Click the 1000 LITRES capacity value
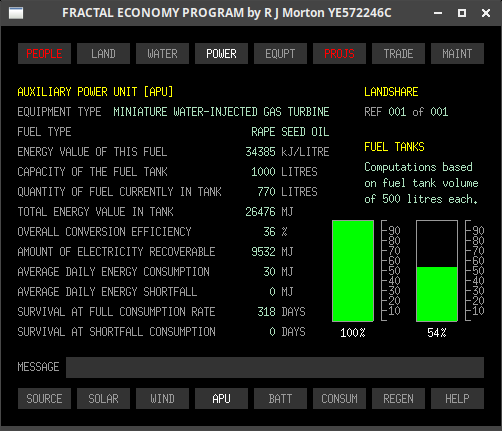This screenshot has height=431, width=502. pyautogui.click(x=284, y=172)
